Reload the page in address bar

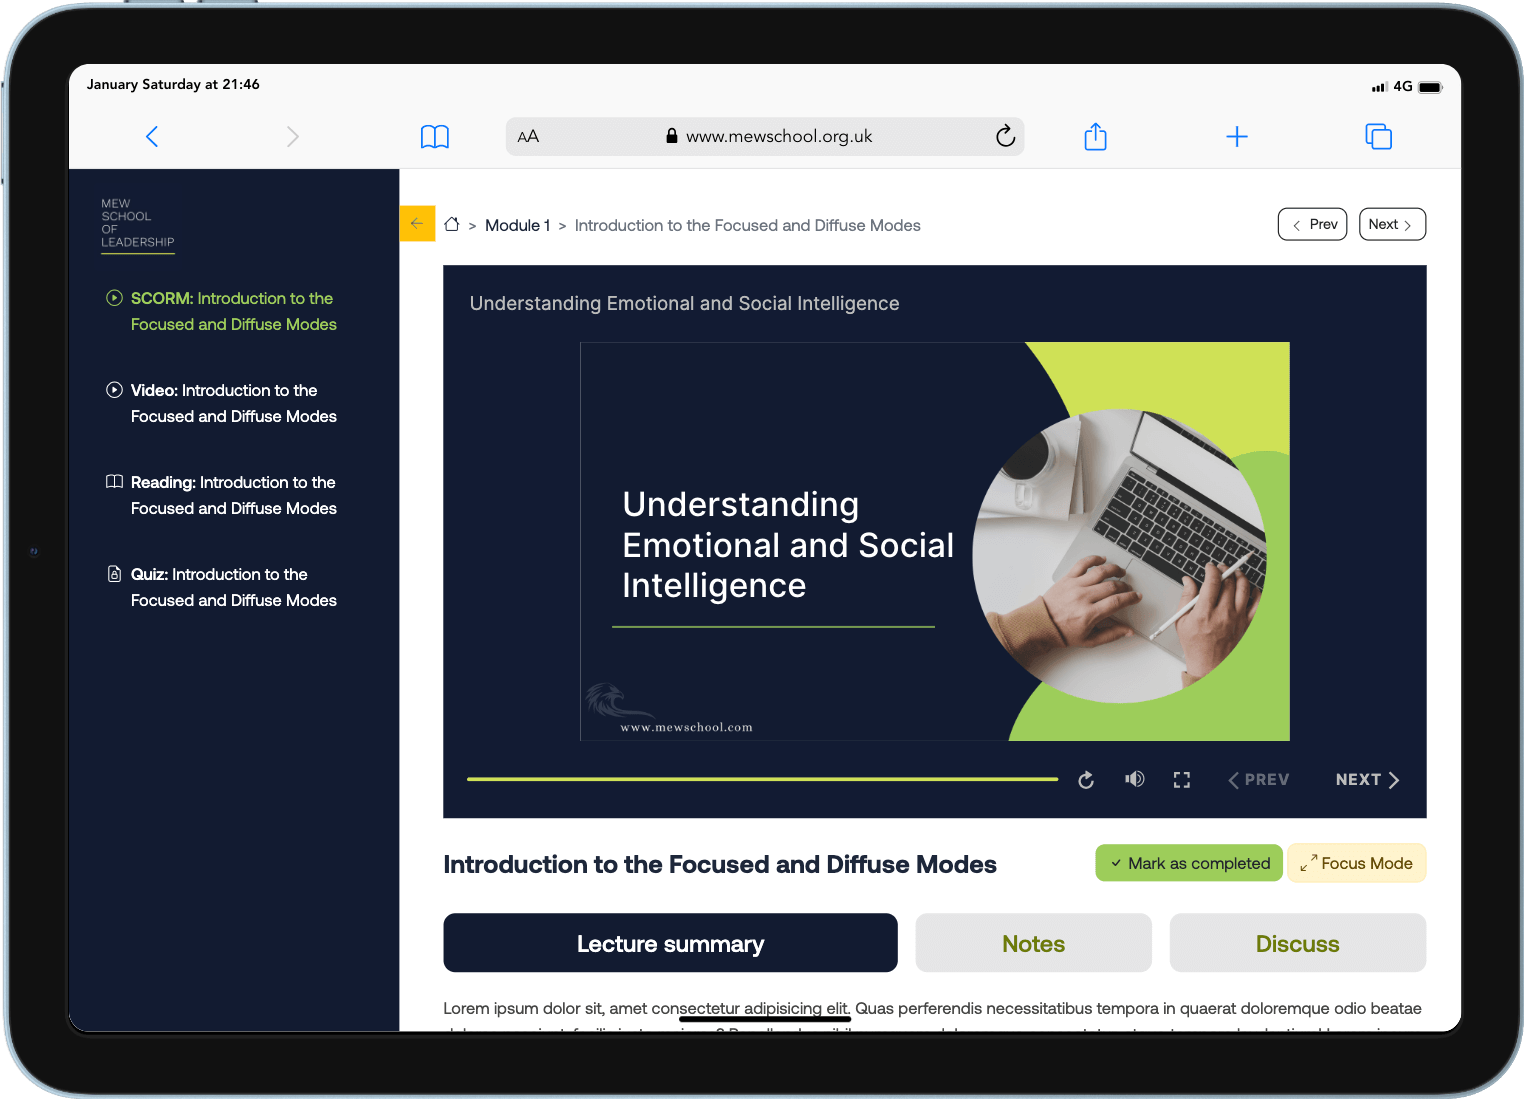tap(1005, 137)
